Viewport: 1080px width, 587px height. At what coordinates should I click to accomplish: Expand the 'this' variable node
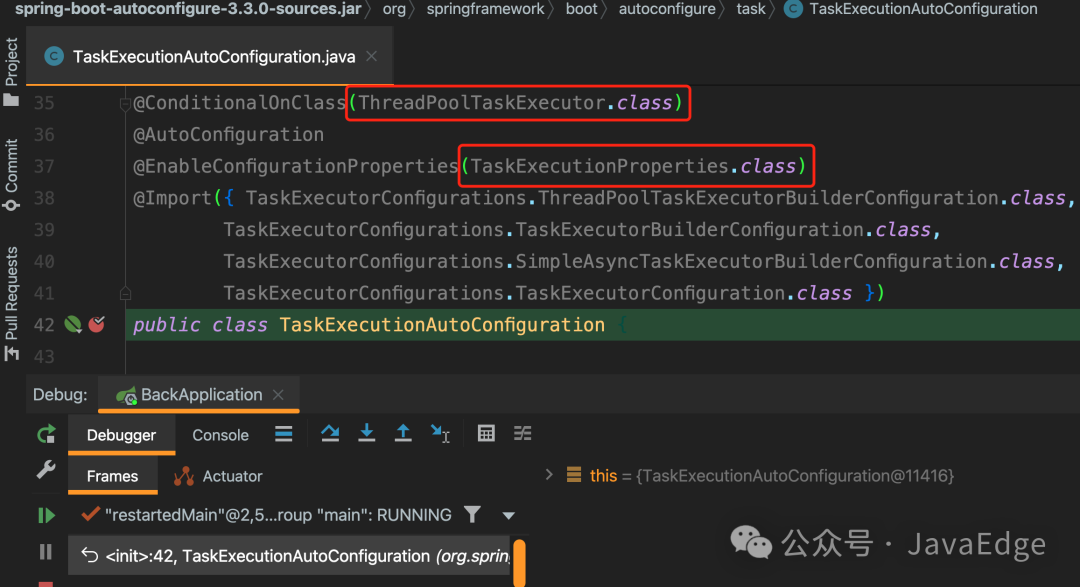point(549,475)
